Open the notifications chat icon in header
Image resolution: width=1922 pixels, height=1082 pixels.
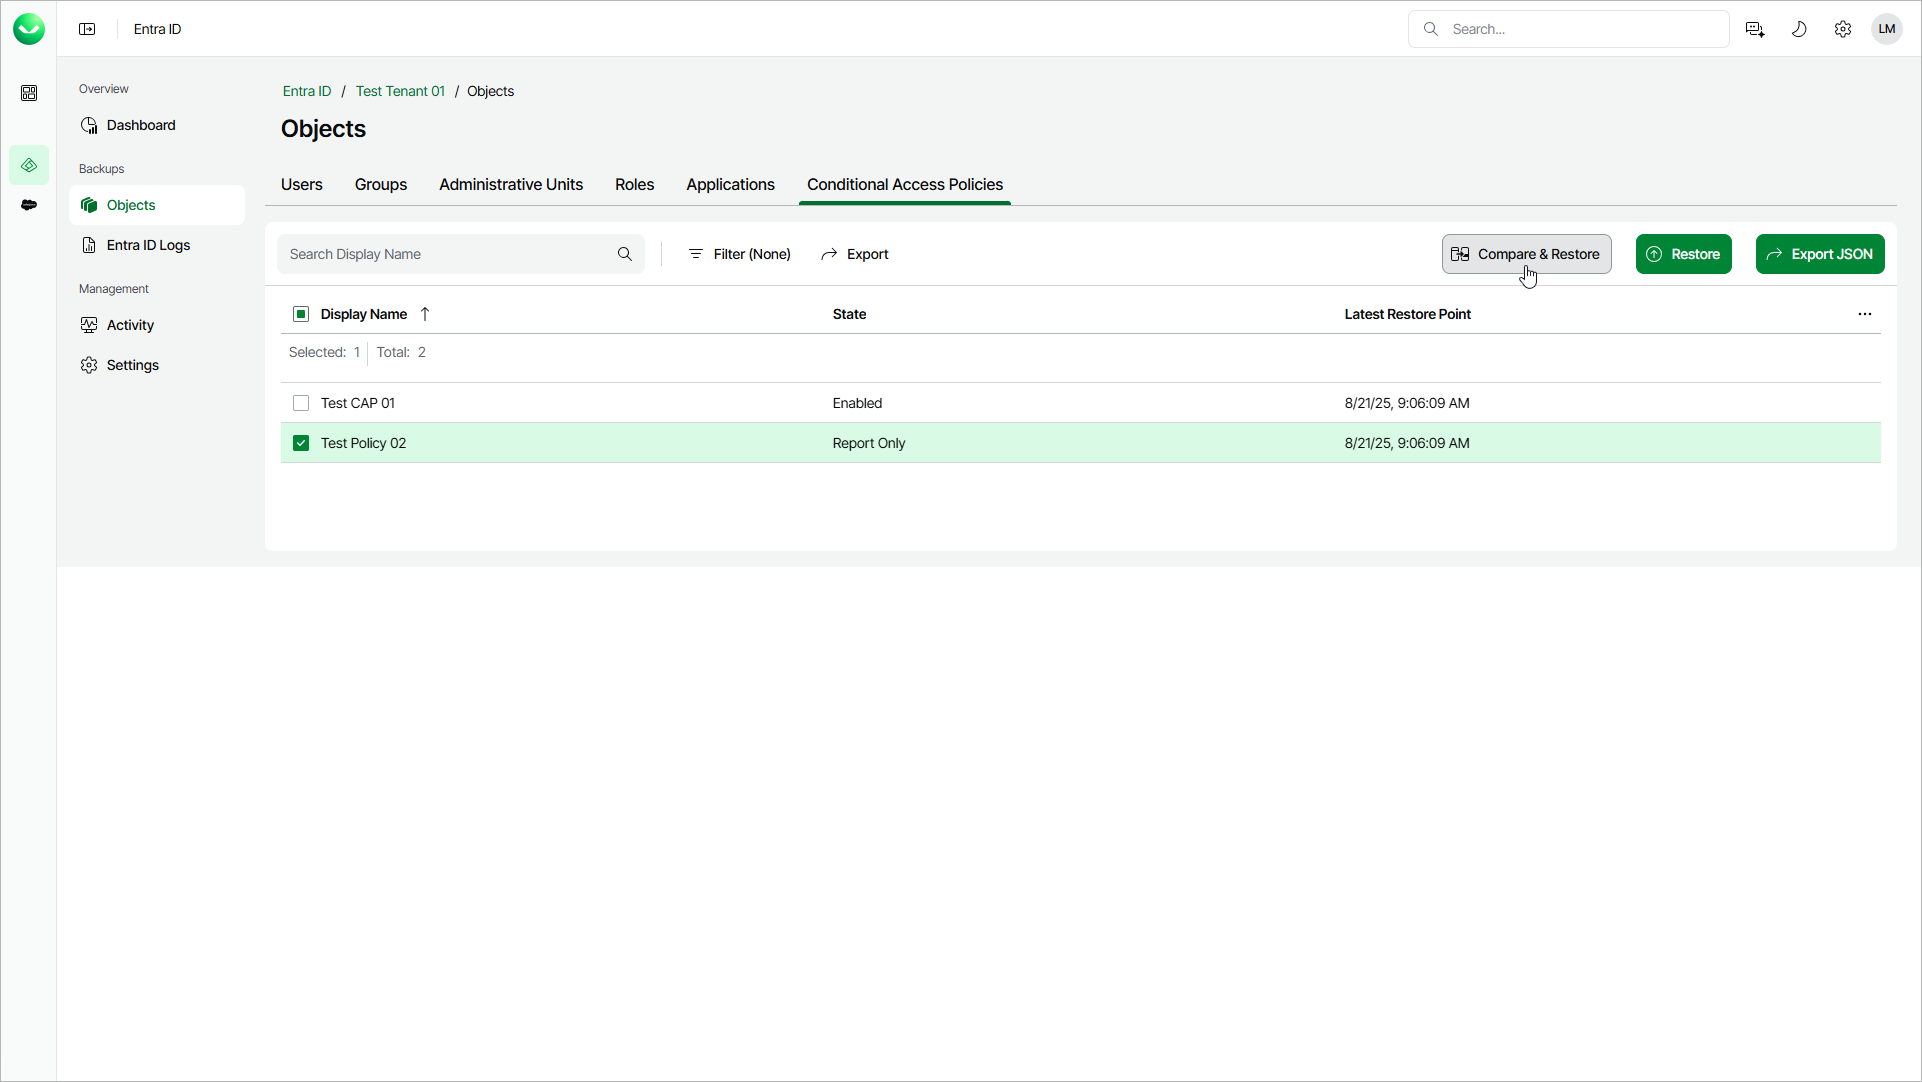[1754, 29]
